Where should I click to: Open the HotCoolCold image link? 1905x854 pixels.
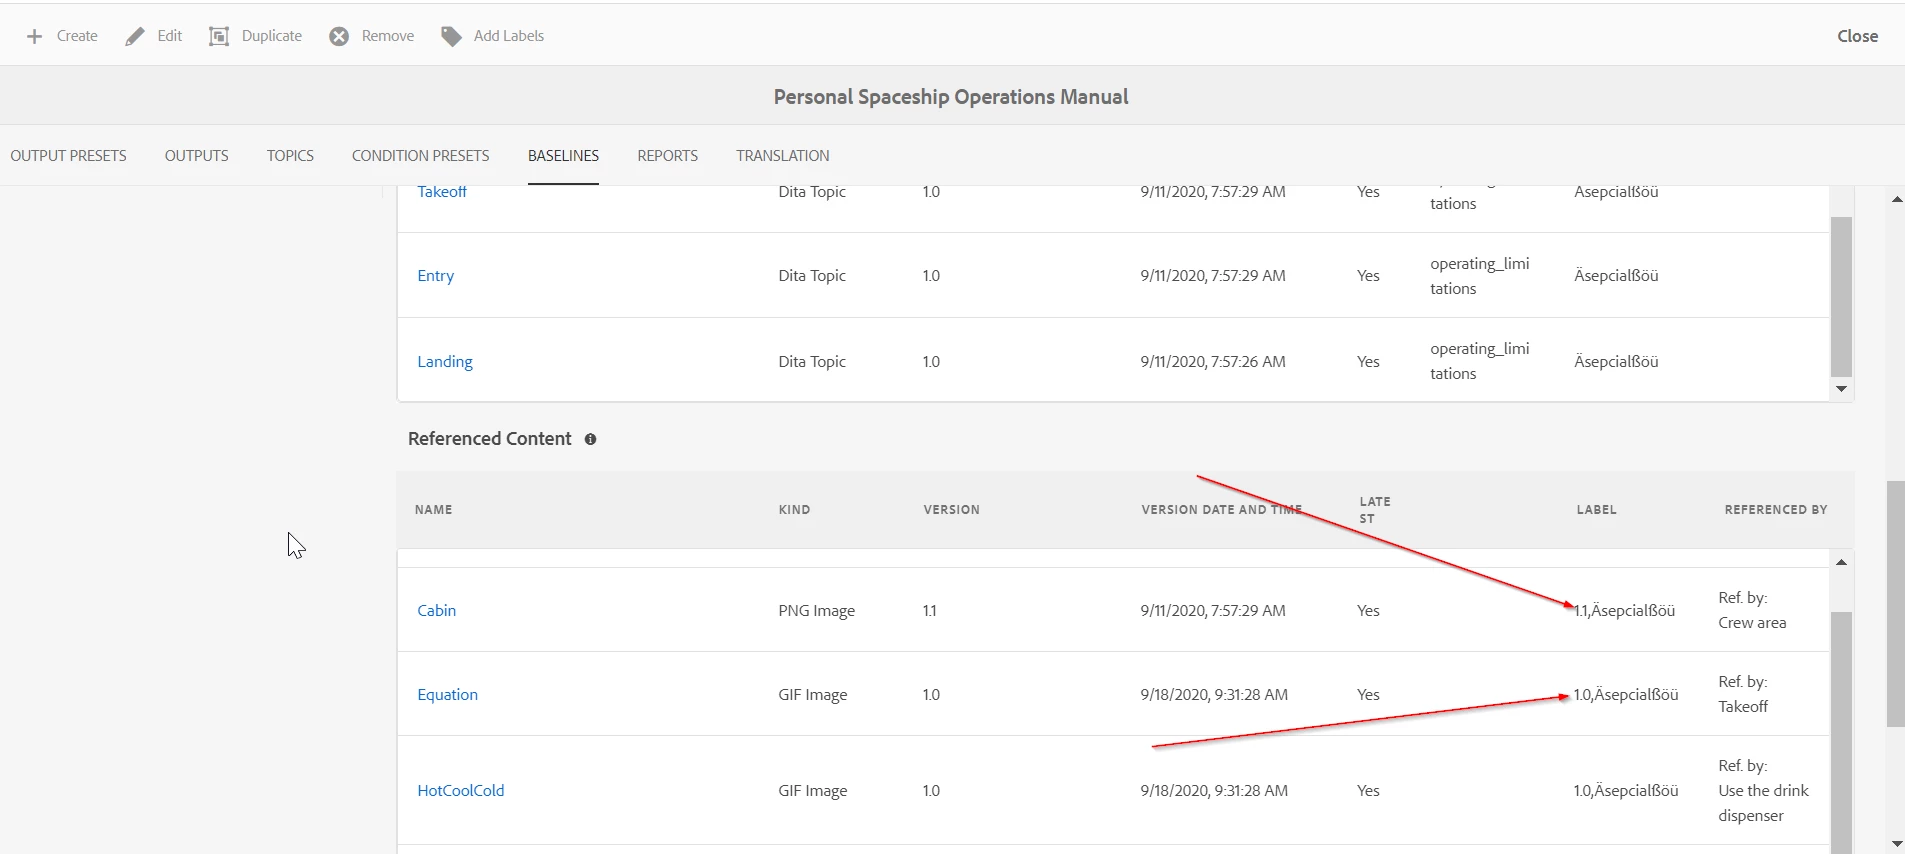coord(460,790)
